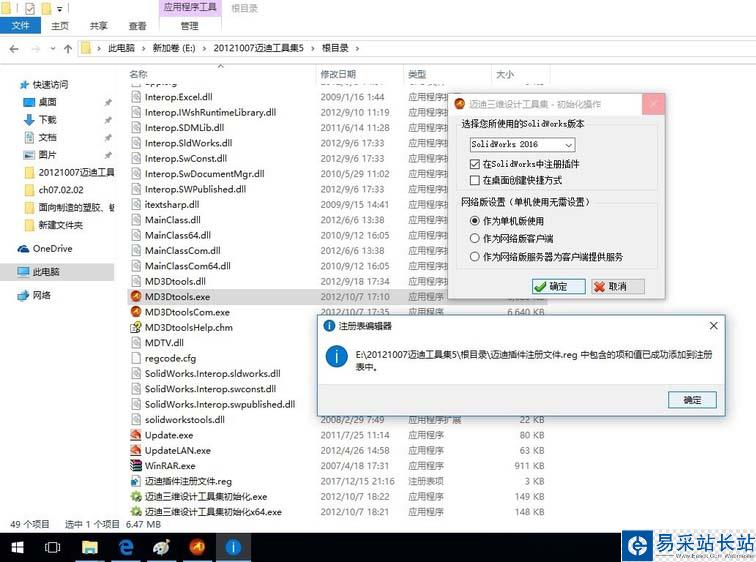Screen dimensions: 756x562
Task: Select 应用程序工具 contextual tab
Action: pyautogui.click(x=189, y=7)
